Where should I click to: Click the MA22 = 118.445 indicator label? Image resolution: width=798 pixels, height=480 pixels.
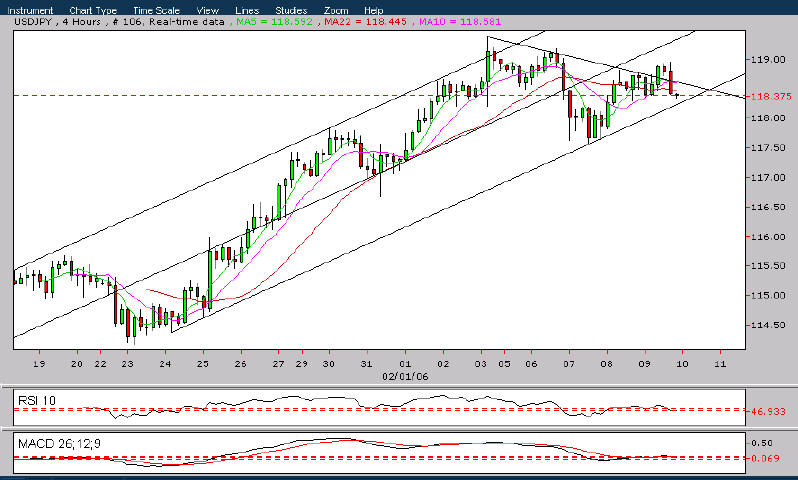365,22
